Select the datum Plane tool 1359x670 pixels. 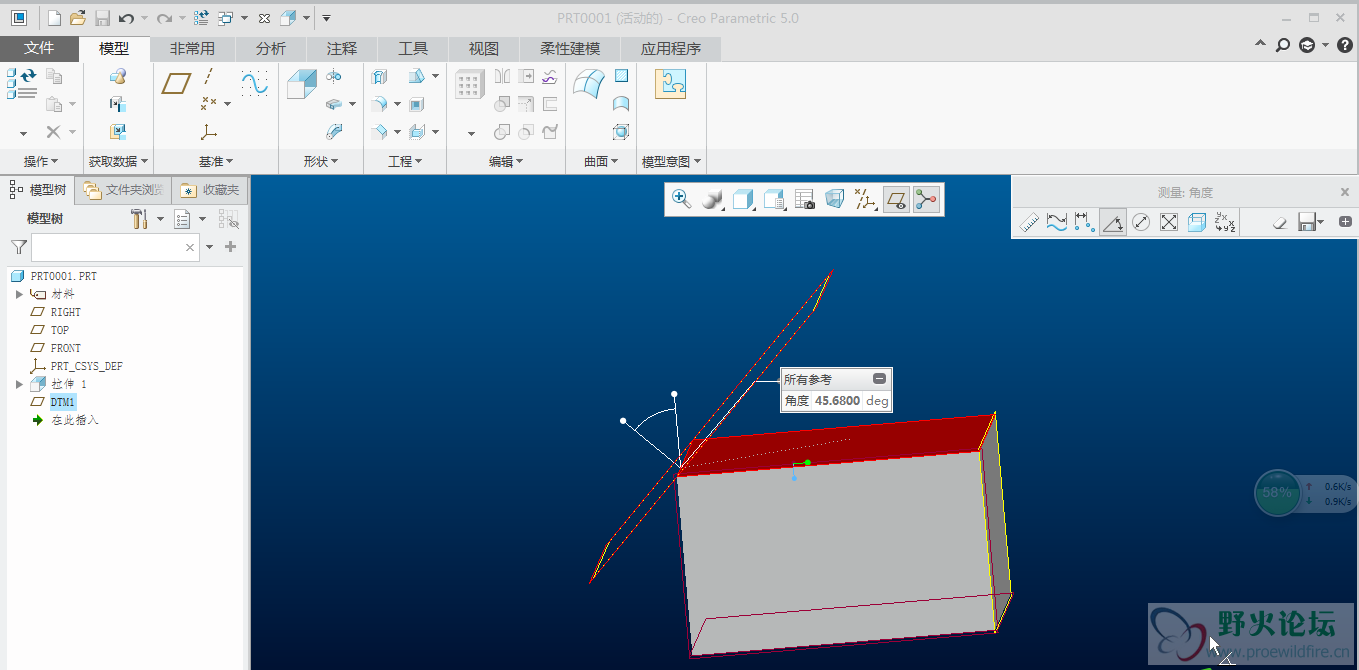coord(176,83)
